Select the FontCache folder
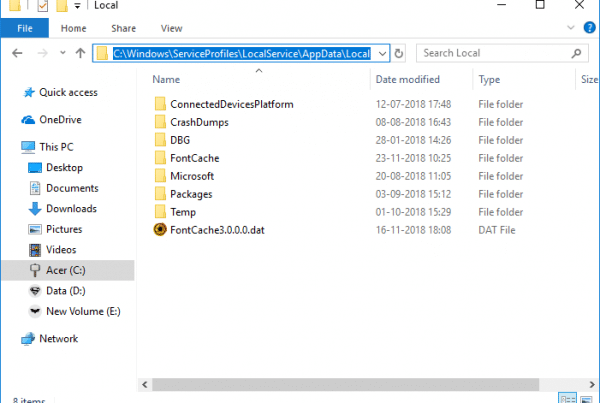The width and height of the screenshot is (600, 403). pyautogui.click(x=195, y=158)
